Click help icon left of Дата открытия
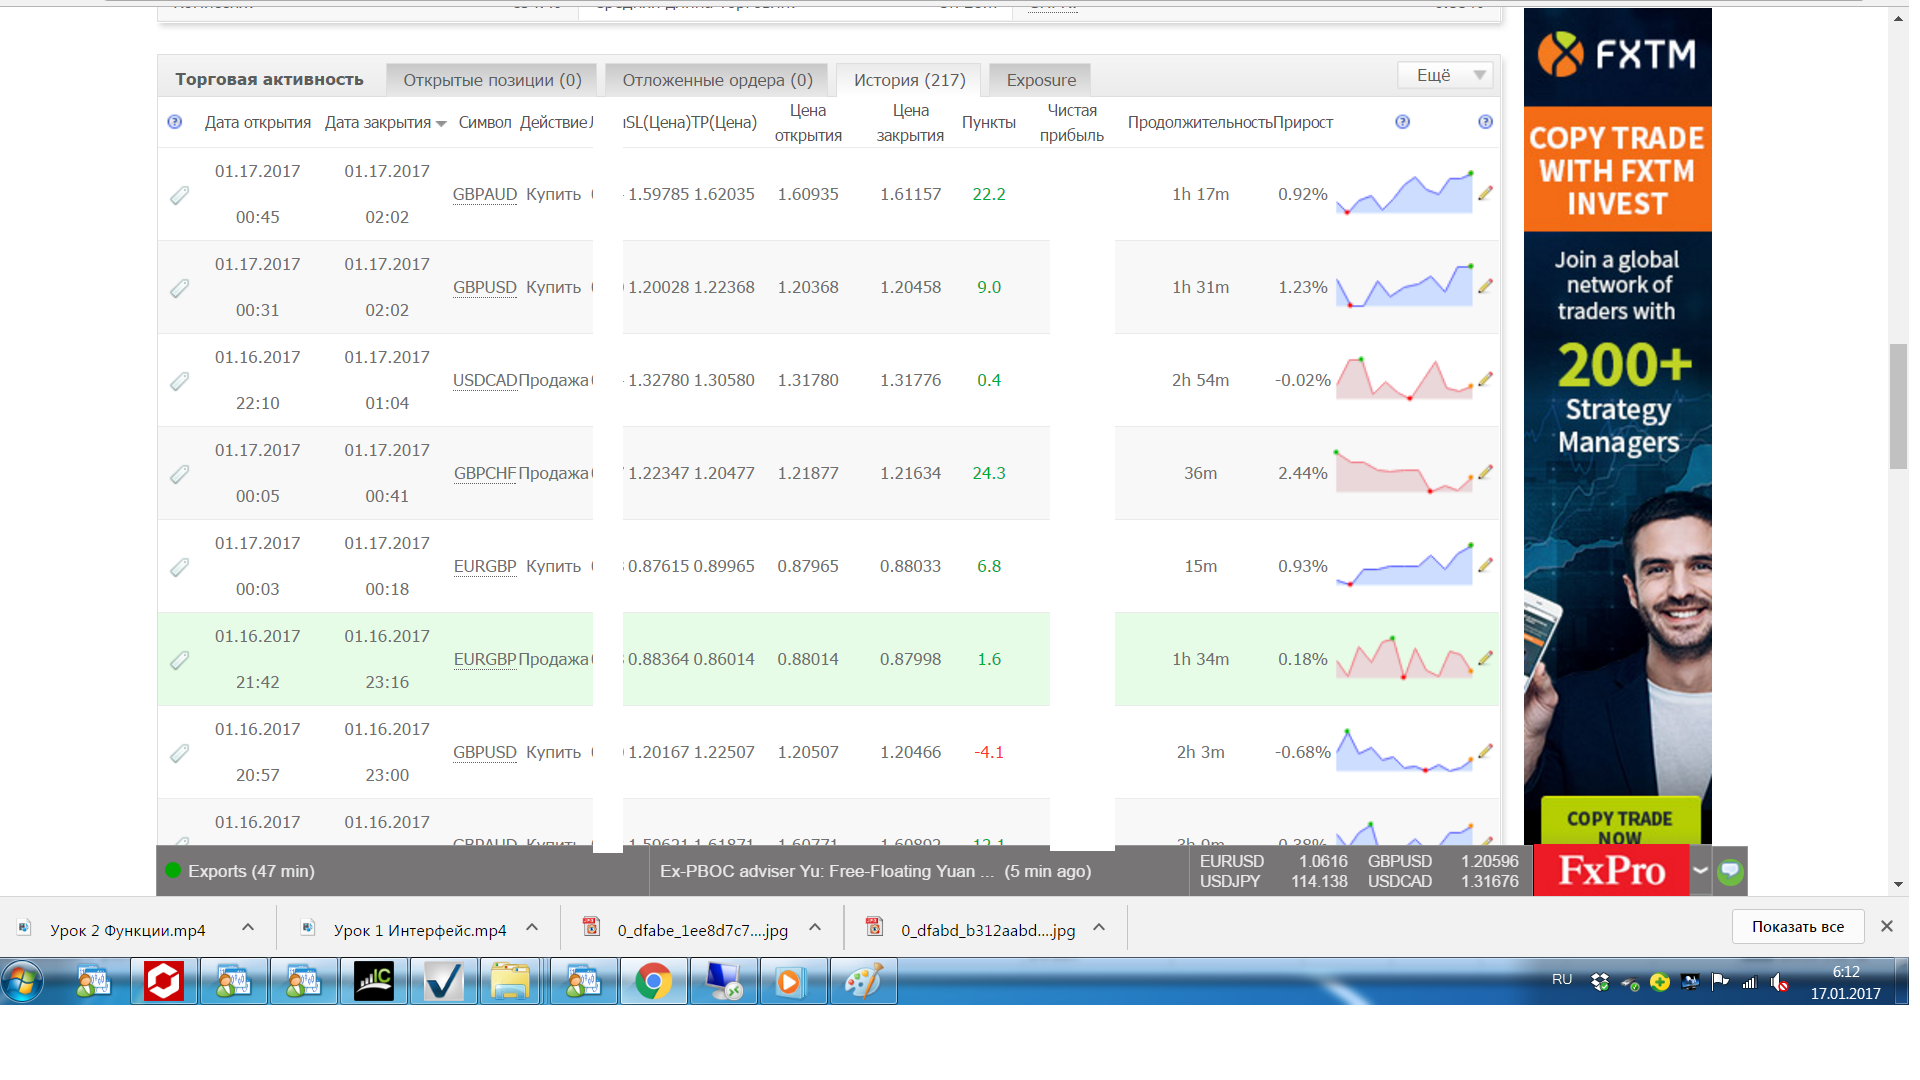This screenshot has width=1920, height=1080. point(175,122)
